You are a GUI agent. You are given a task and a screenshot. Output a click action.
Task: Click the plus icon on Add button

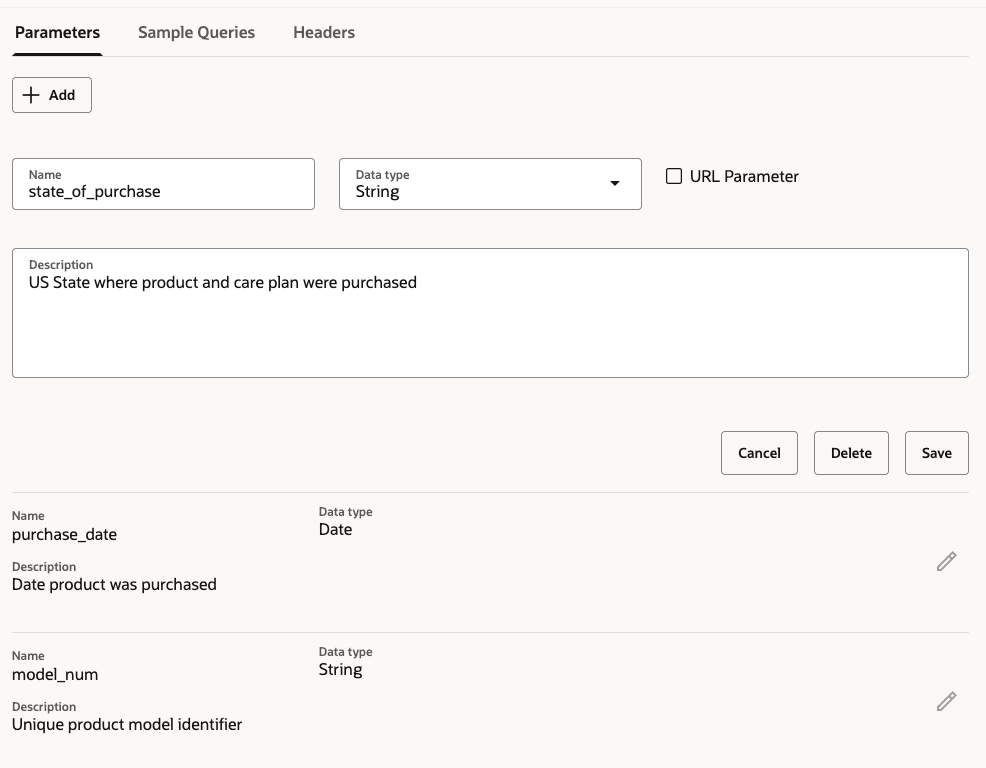[31, 95]
